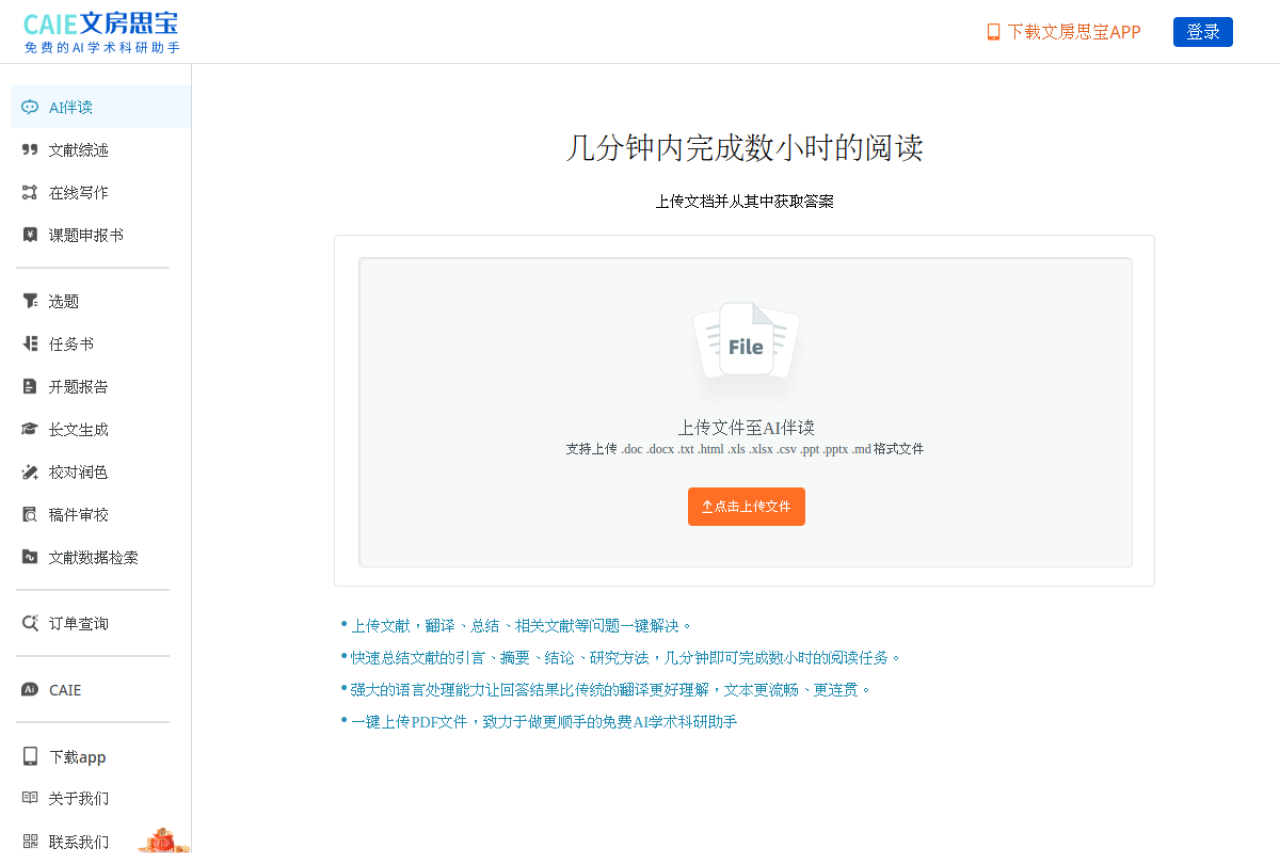Open AI伴读 in the sidebar
Screen dimensions: 1280x853
[101, 107]
